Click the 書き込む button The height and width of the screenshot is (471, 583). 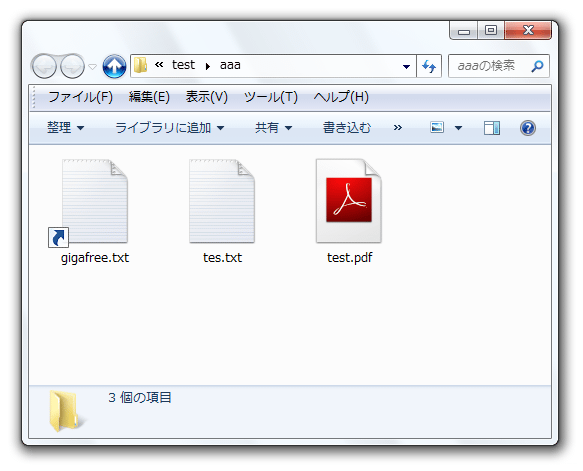[347, 128]
